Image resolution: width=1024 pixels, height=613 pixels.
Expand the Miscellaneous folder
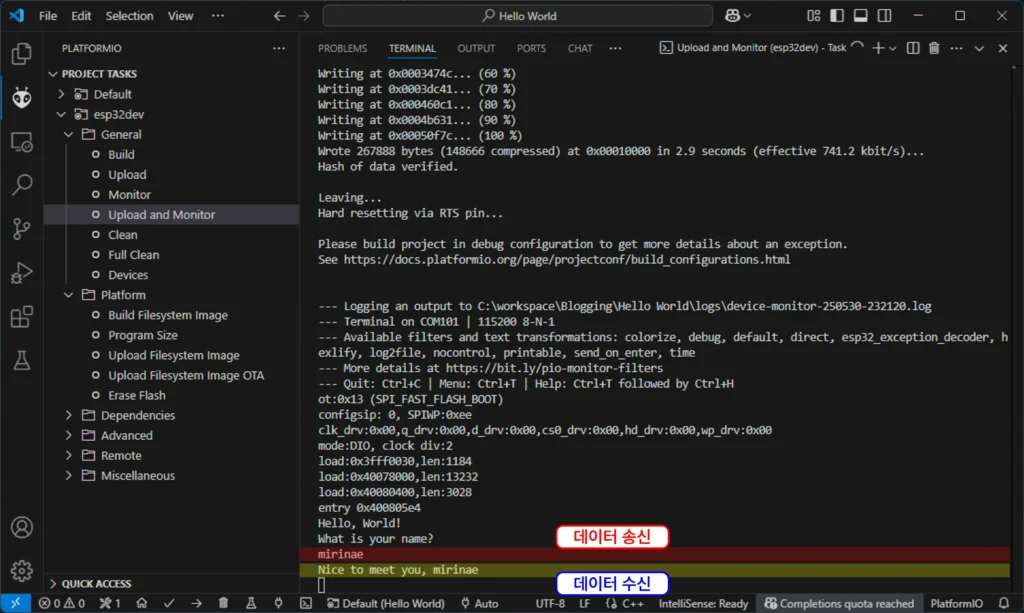pyautogui.click(x=69, y=475)
